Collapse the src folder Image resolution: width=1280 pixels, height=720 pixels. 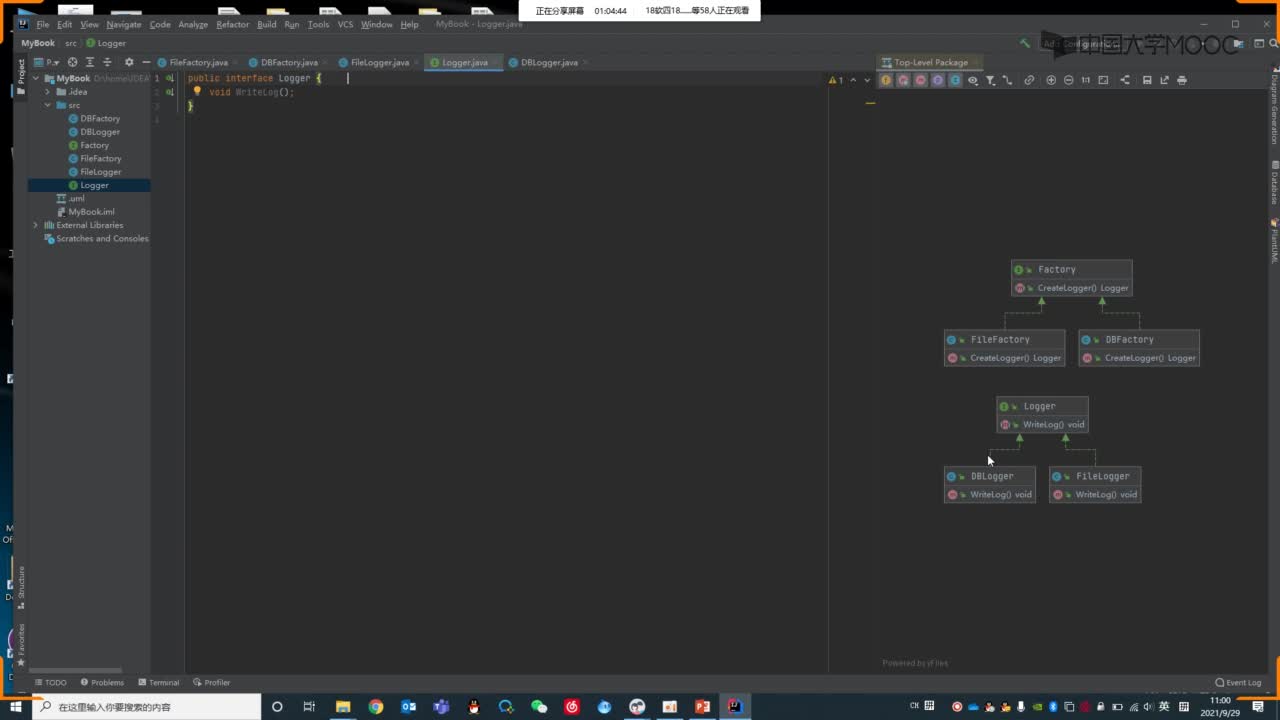tap(47, 105)
